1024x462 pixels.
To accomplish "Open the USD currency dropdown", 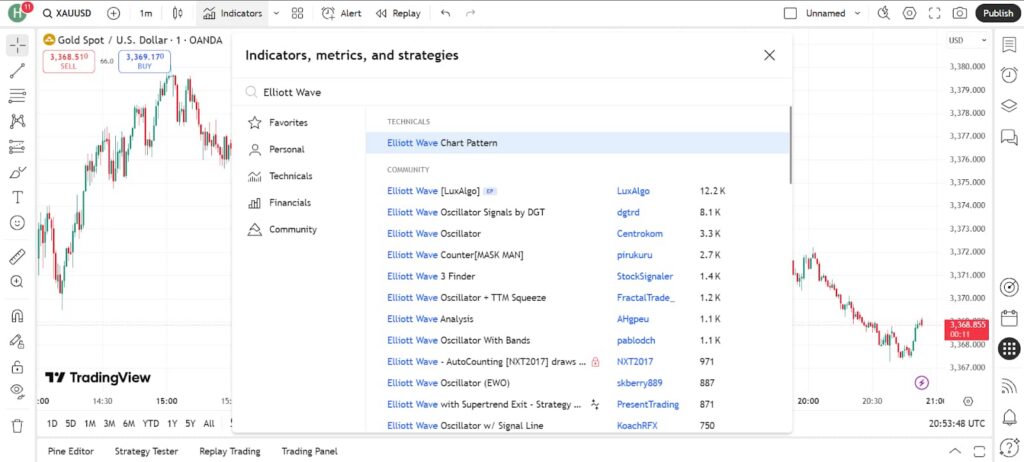I will point(967,41).
